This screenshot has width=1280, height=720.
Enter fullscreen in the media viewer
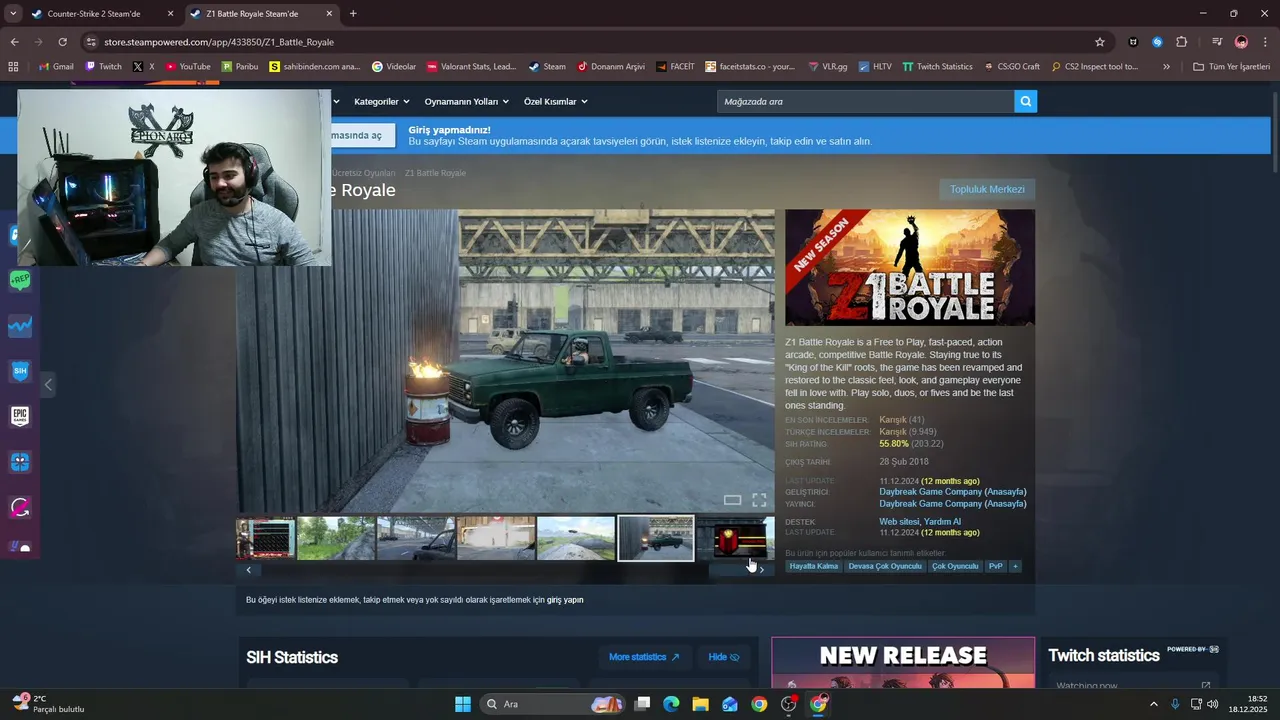point(759,500)
